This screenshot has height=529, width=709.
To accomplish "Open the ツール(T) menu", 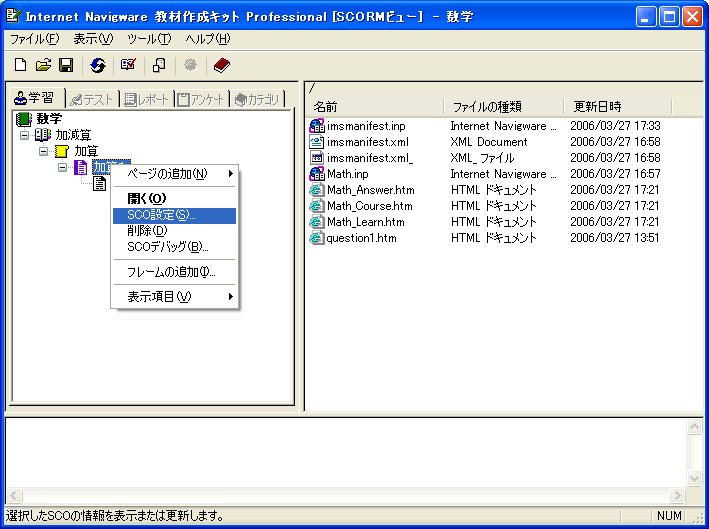I will coord(149,39).
